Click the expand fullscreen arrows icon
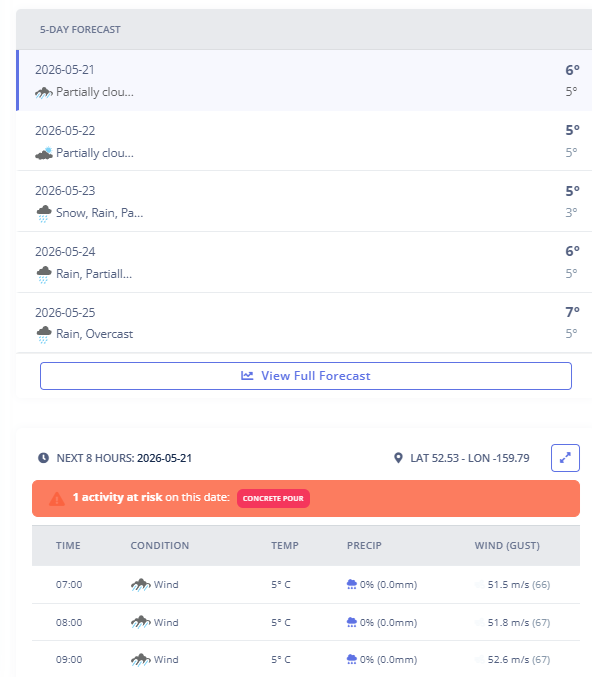592x677 pixels. 565,458
